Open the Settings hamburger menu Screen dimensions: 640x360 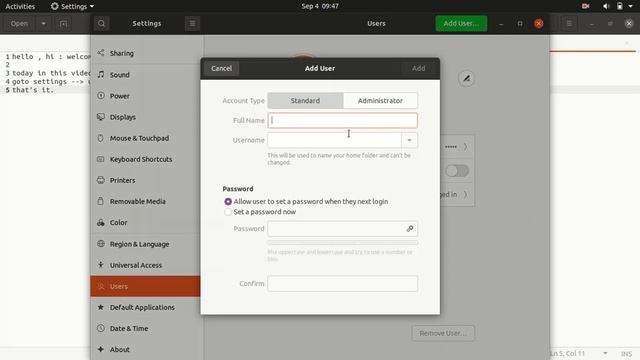[192, 24]
